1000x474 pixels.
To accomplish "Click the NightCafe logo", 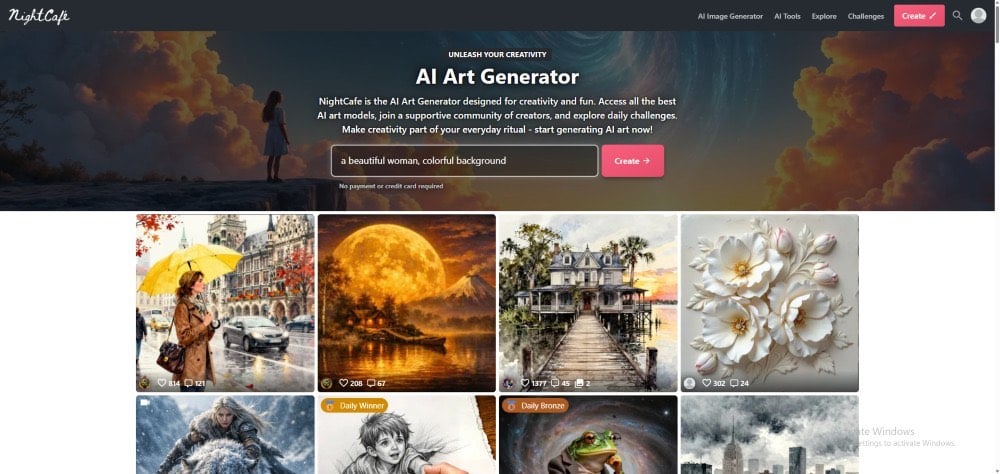I will 39,16.
